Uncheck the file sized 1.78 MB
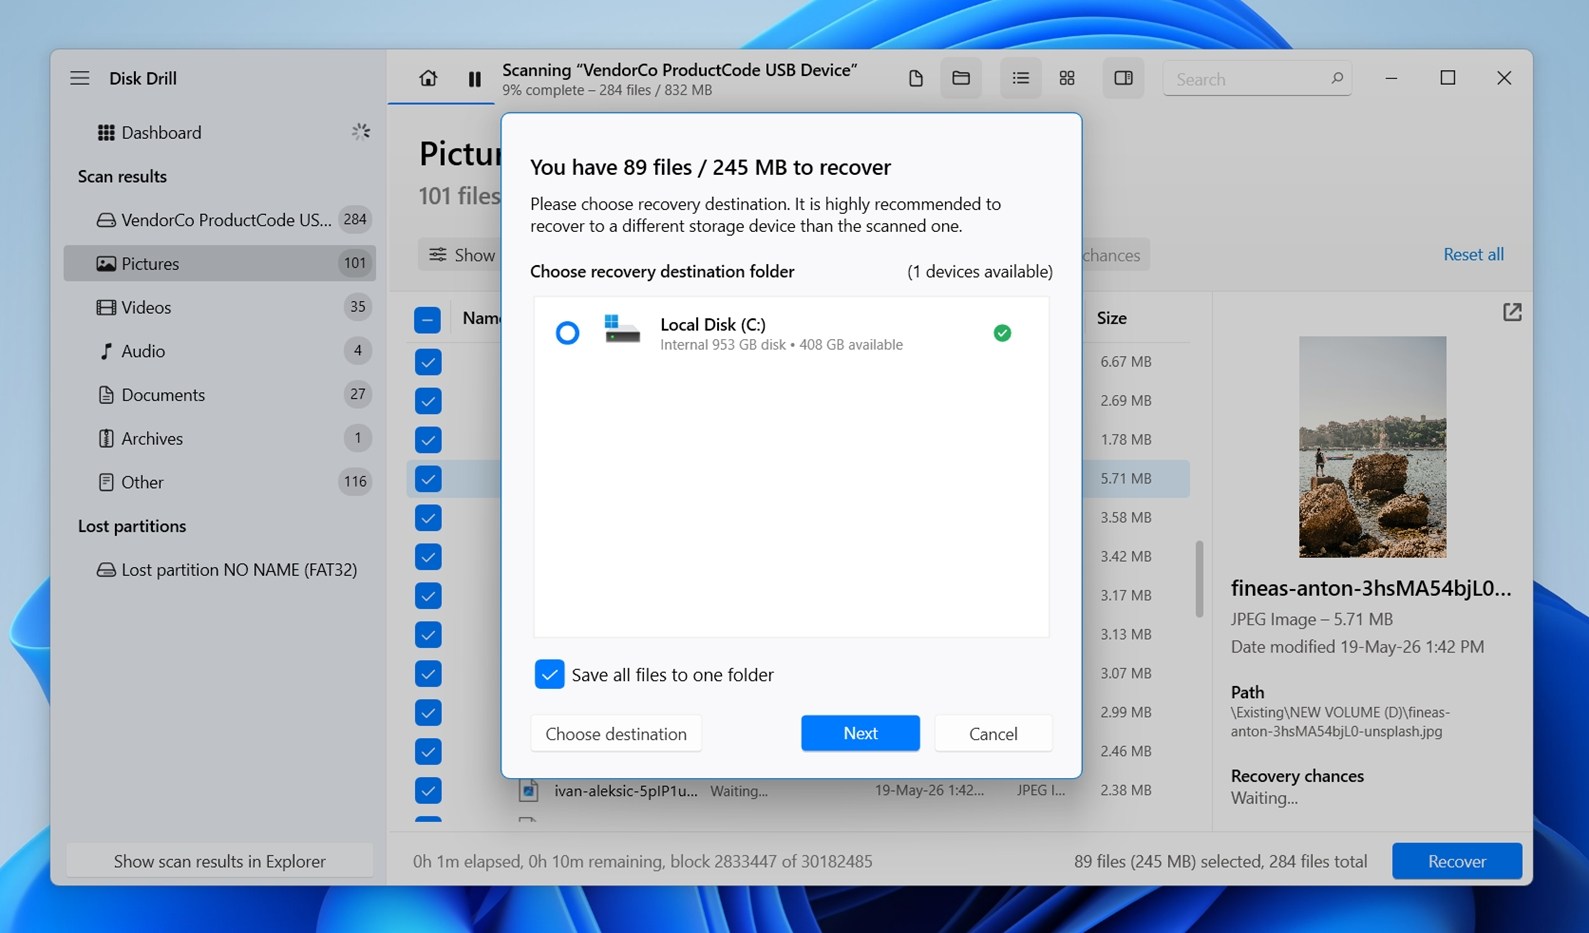 tap(428, 440)
